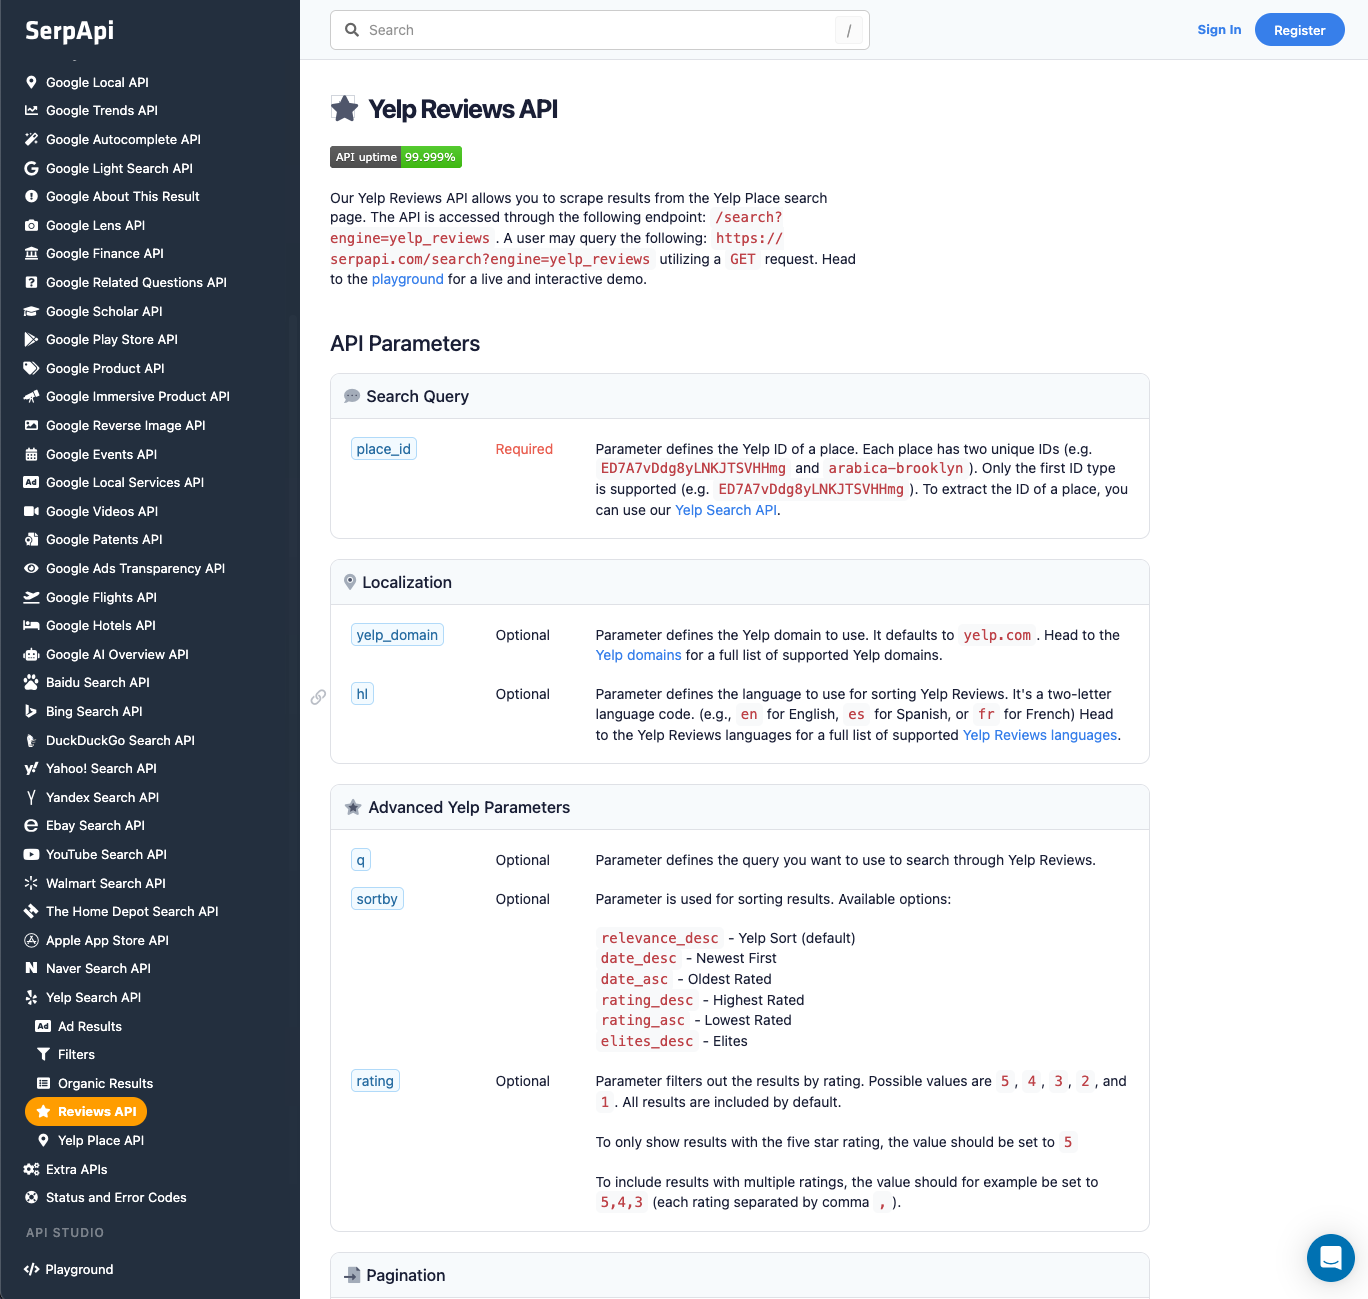Click the Extra APIs gears icon

31,1169
